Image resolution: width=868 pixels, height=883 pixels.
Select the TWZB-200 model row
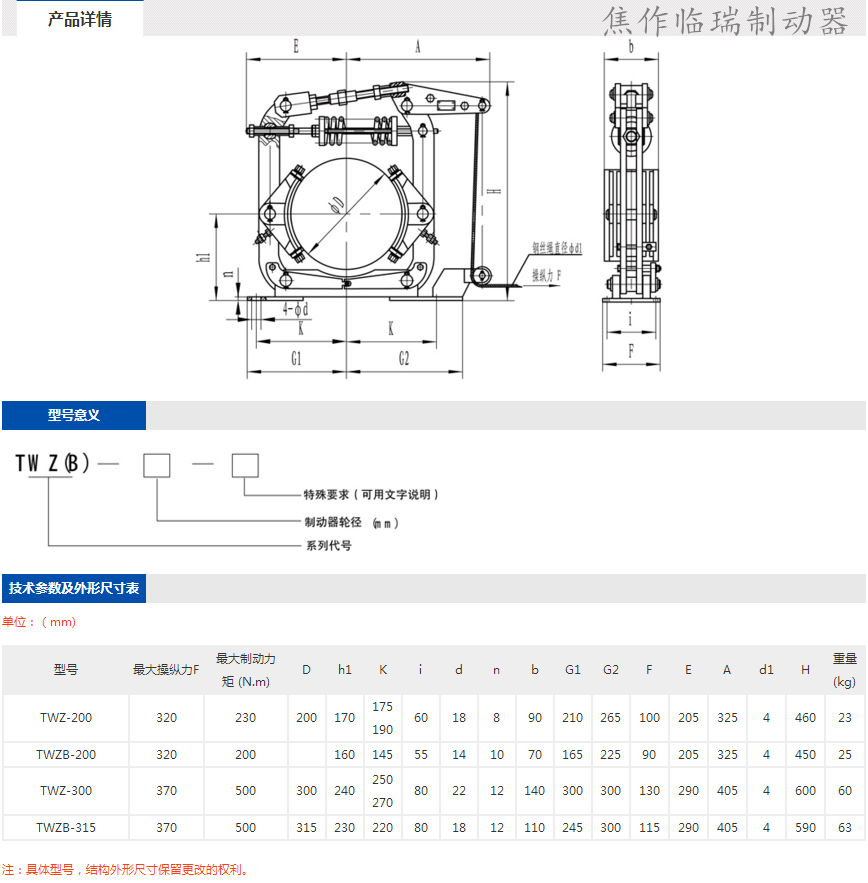66,755
